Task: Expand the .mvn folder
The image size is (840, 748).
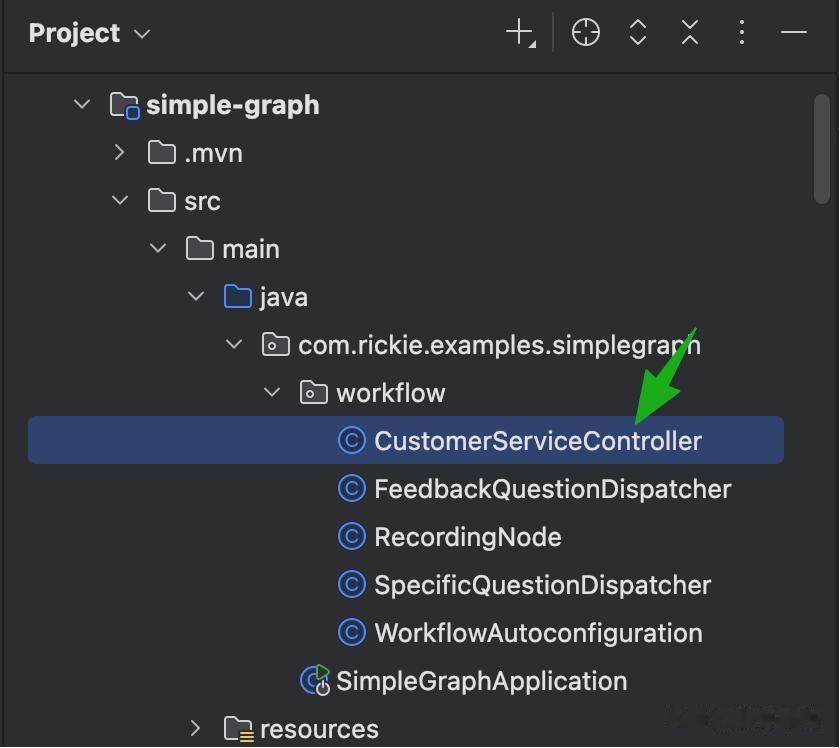Action: [120, 153]
